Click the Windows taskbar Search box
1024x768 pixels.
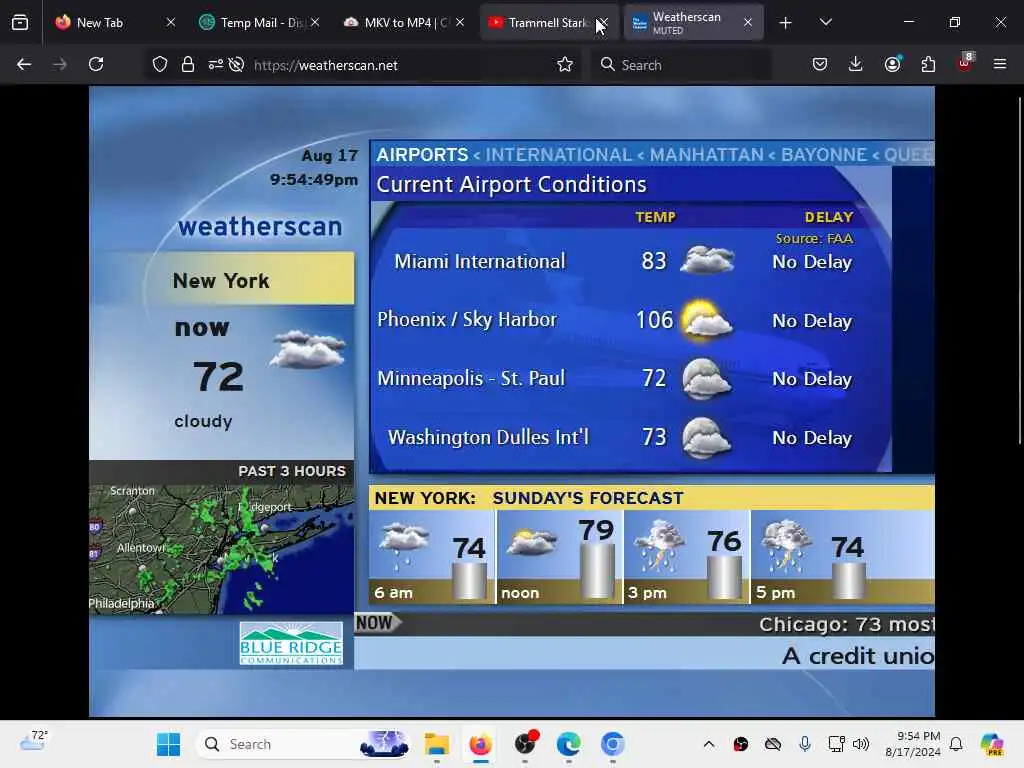tap(304, 744)
